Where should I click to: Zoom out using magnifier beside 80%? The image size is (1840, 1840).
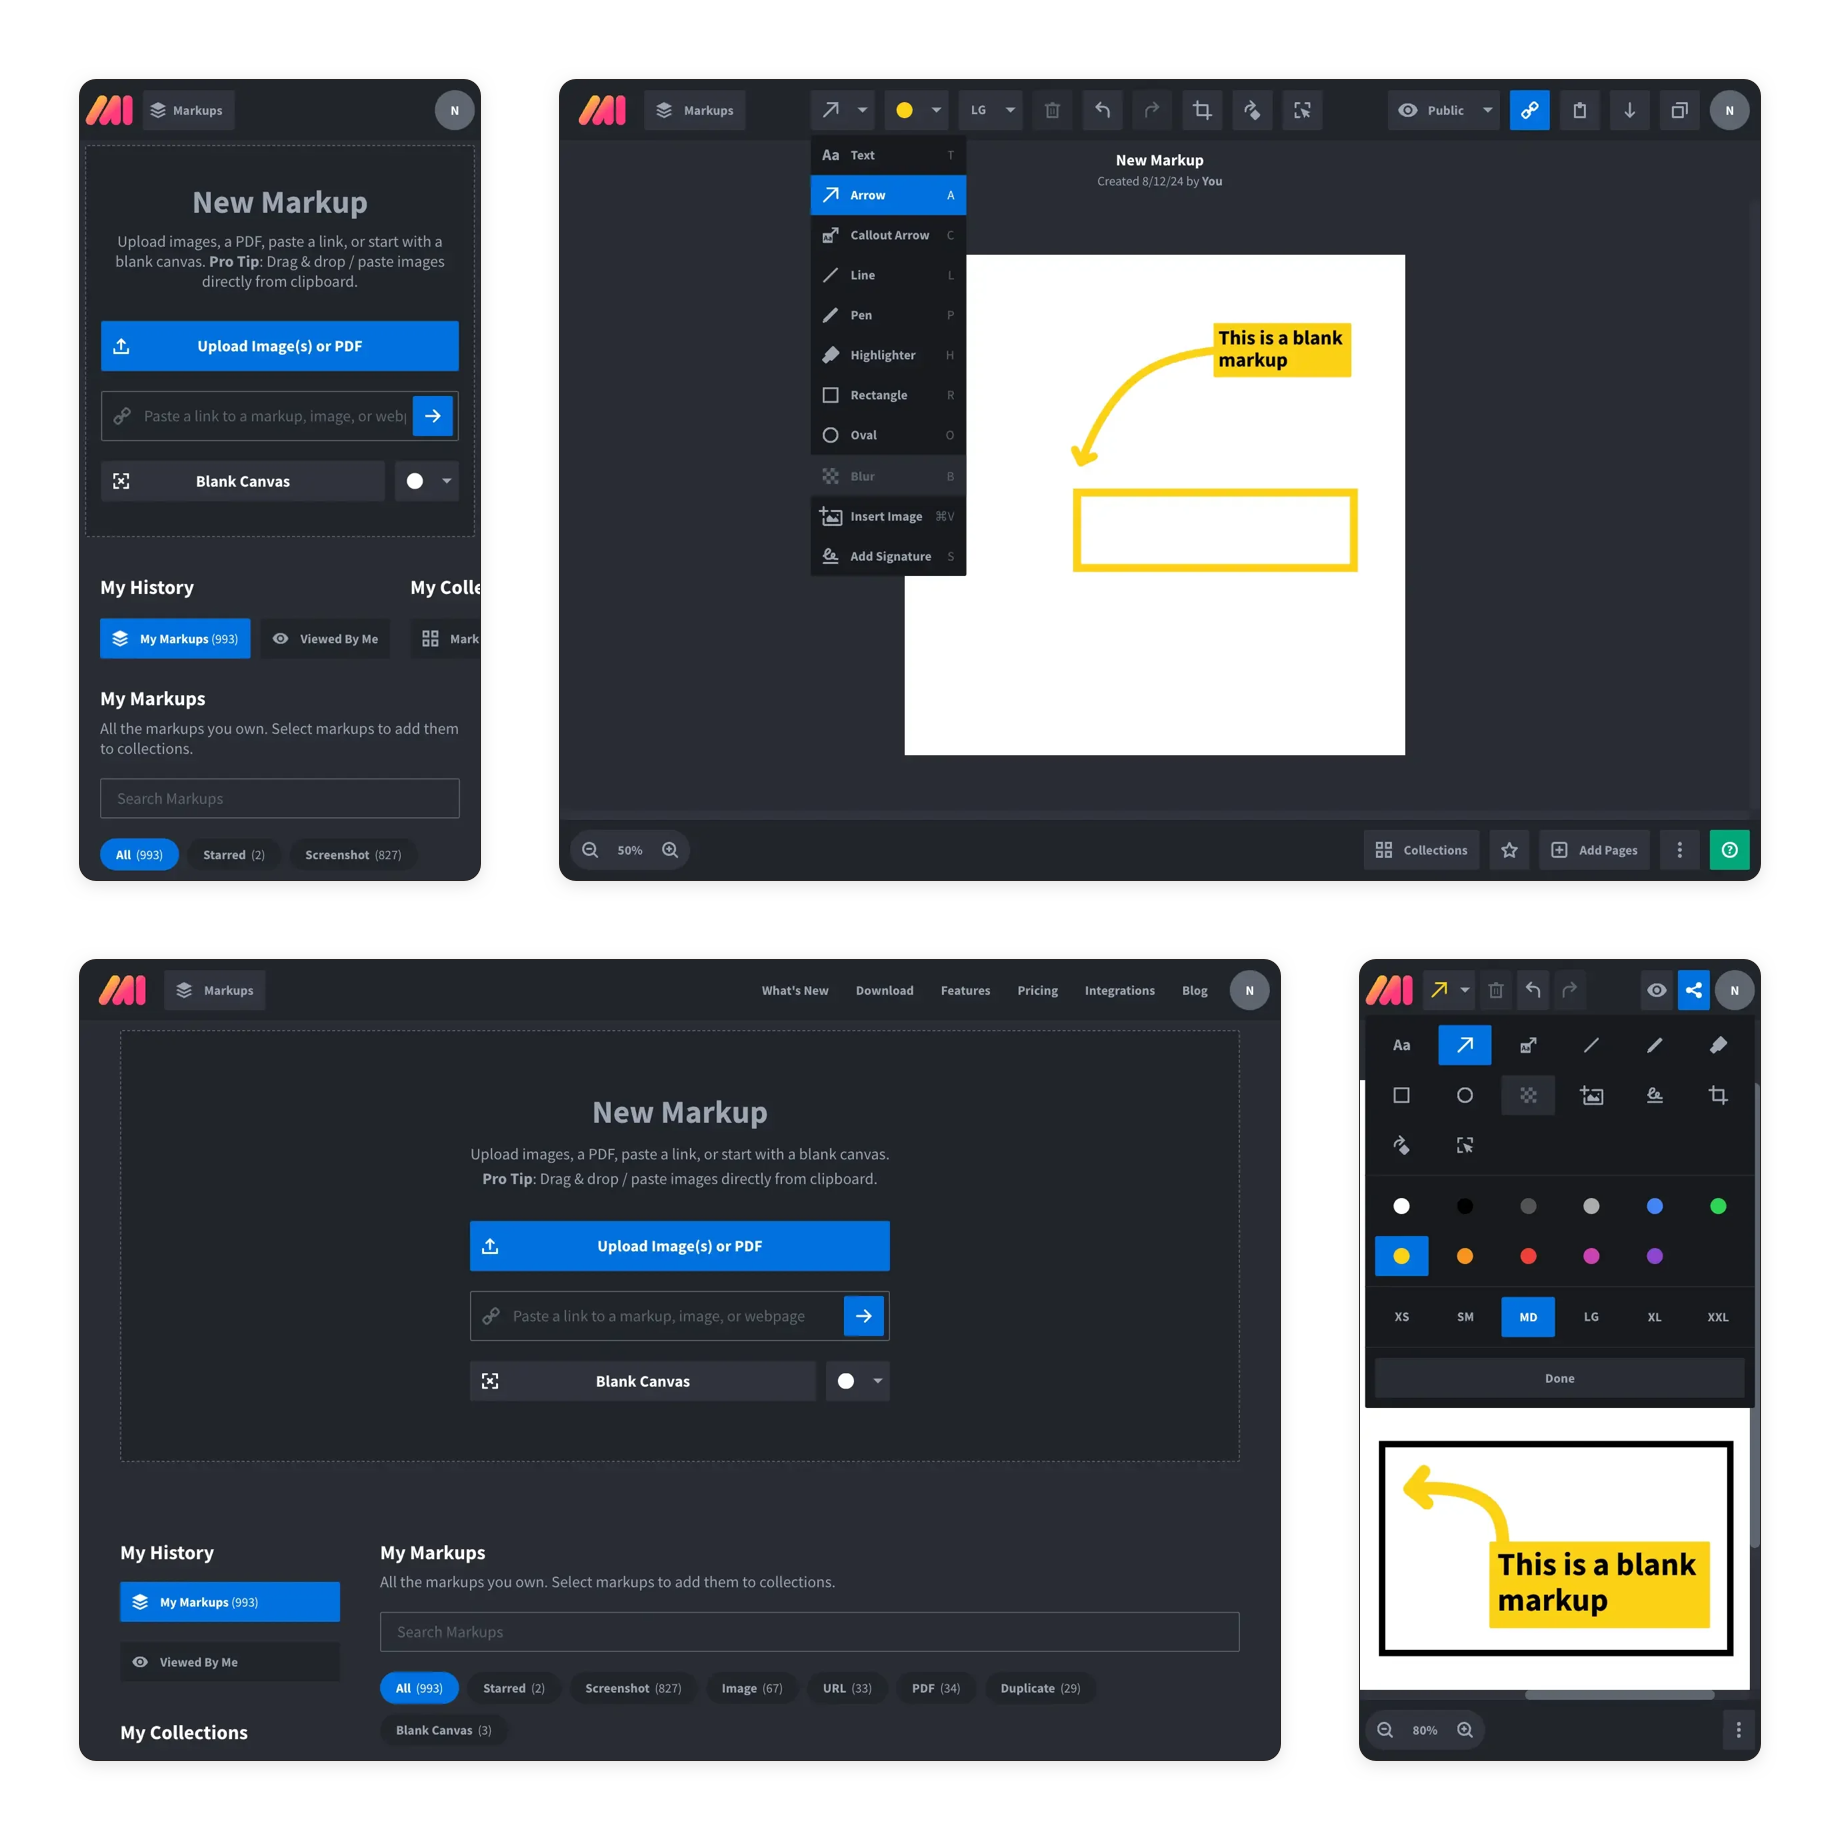(1385, 1730)
